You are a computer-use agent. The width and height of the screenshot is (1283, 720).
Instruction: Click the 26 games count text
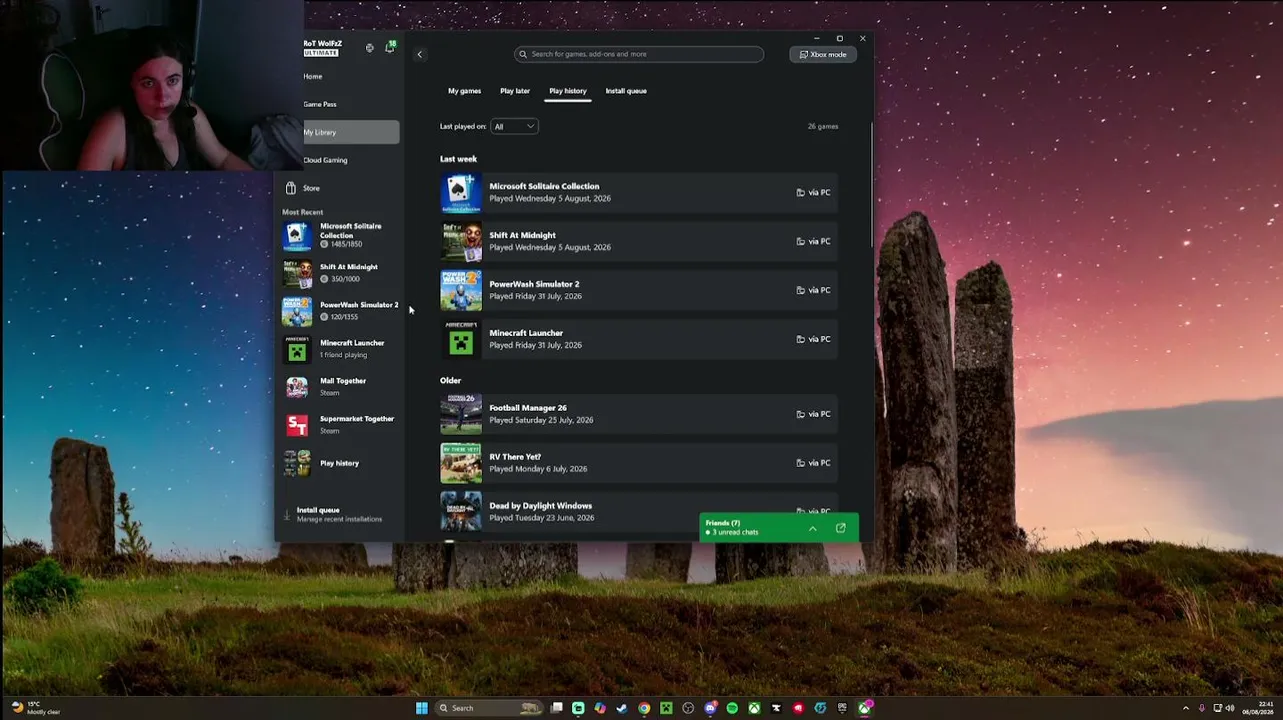(823, 126)
